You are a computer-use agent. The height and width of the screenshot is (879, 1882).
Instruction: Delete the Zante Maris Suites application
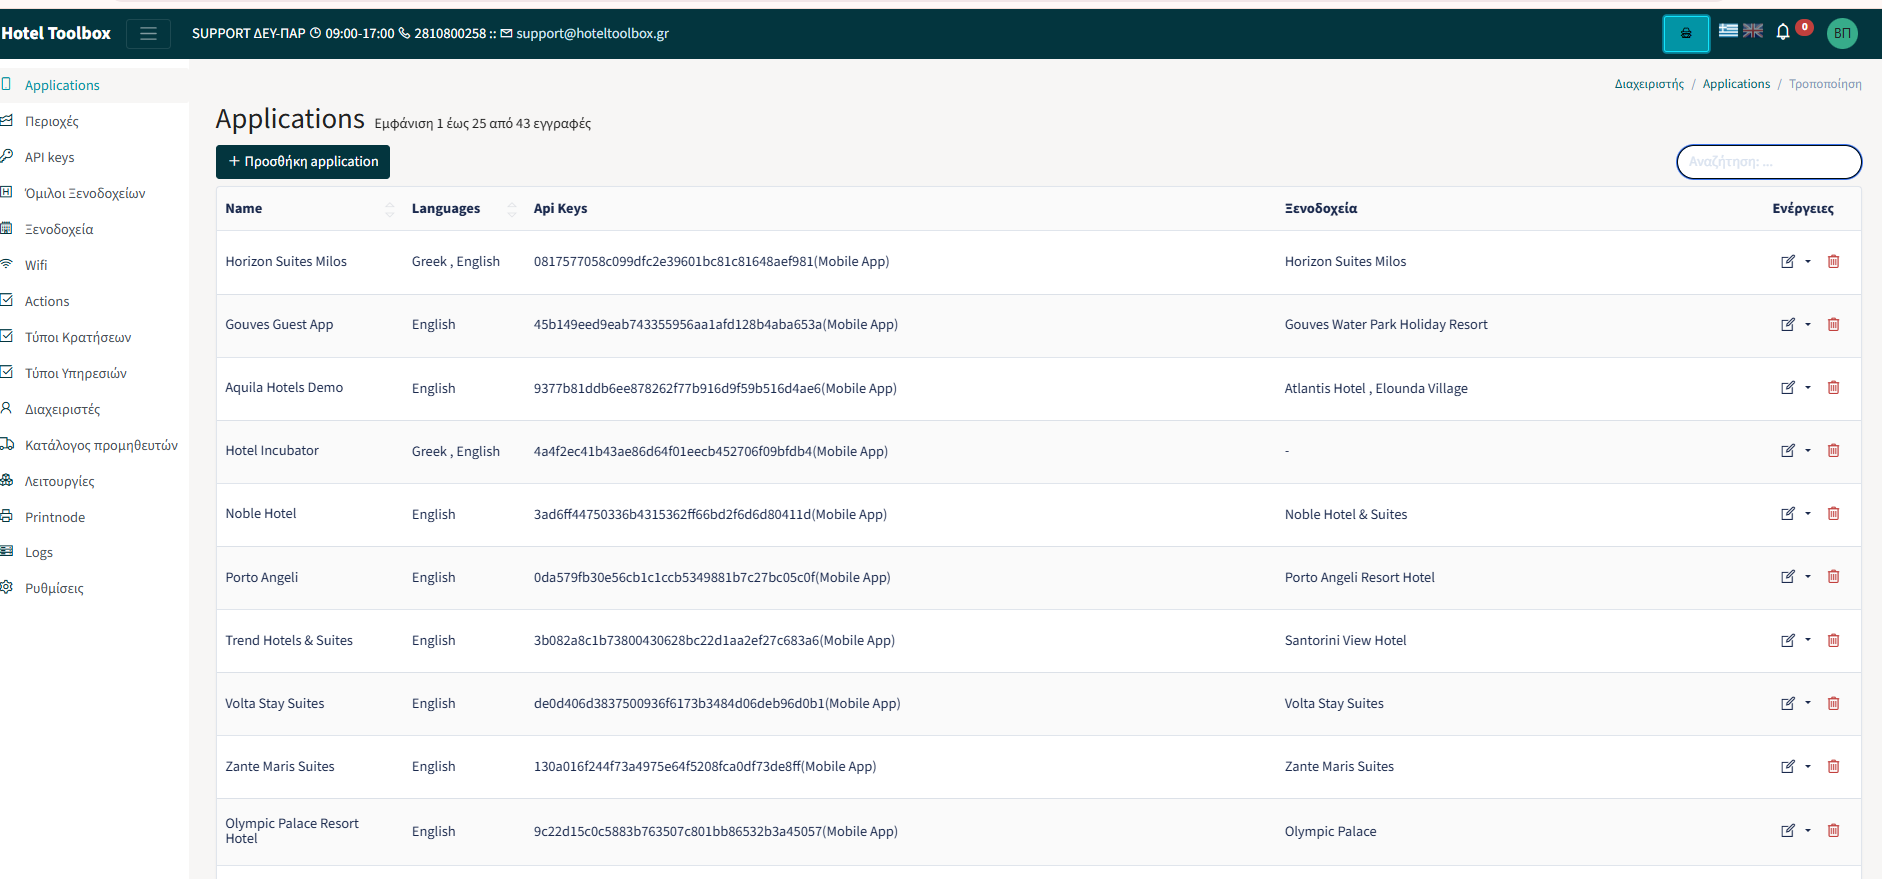click(x=1833, y=766)
